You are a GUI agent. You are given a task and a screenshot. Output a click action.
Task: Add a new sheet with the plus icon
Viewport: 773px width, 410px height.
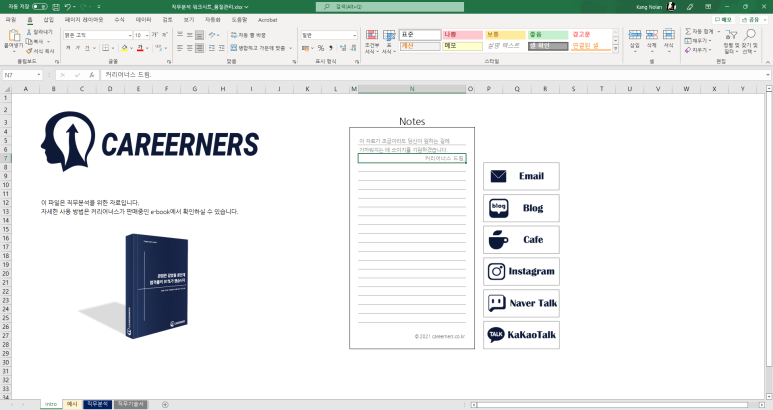(165, 405)
